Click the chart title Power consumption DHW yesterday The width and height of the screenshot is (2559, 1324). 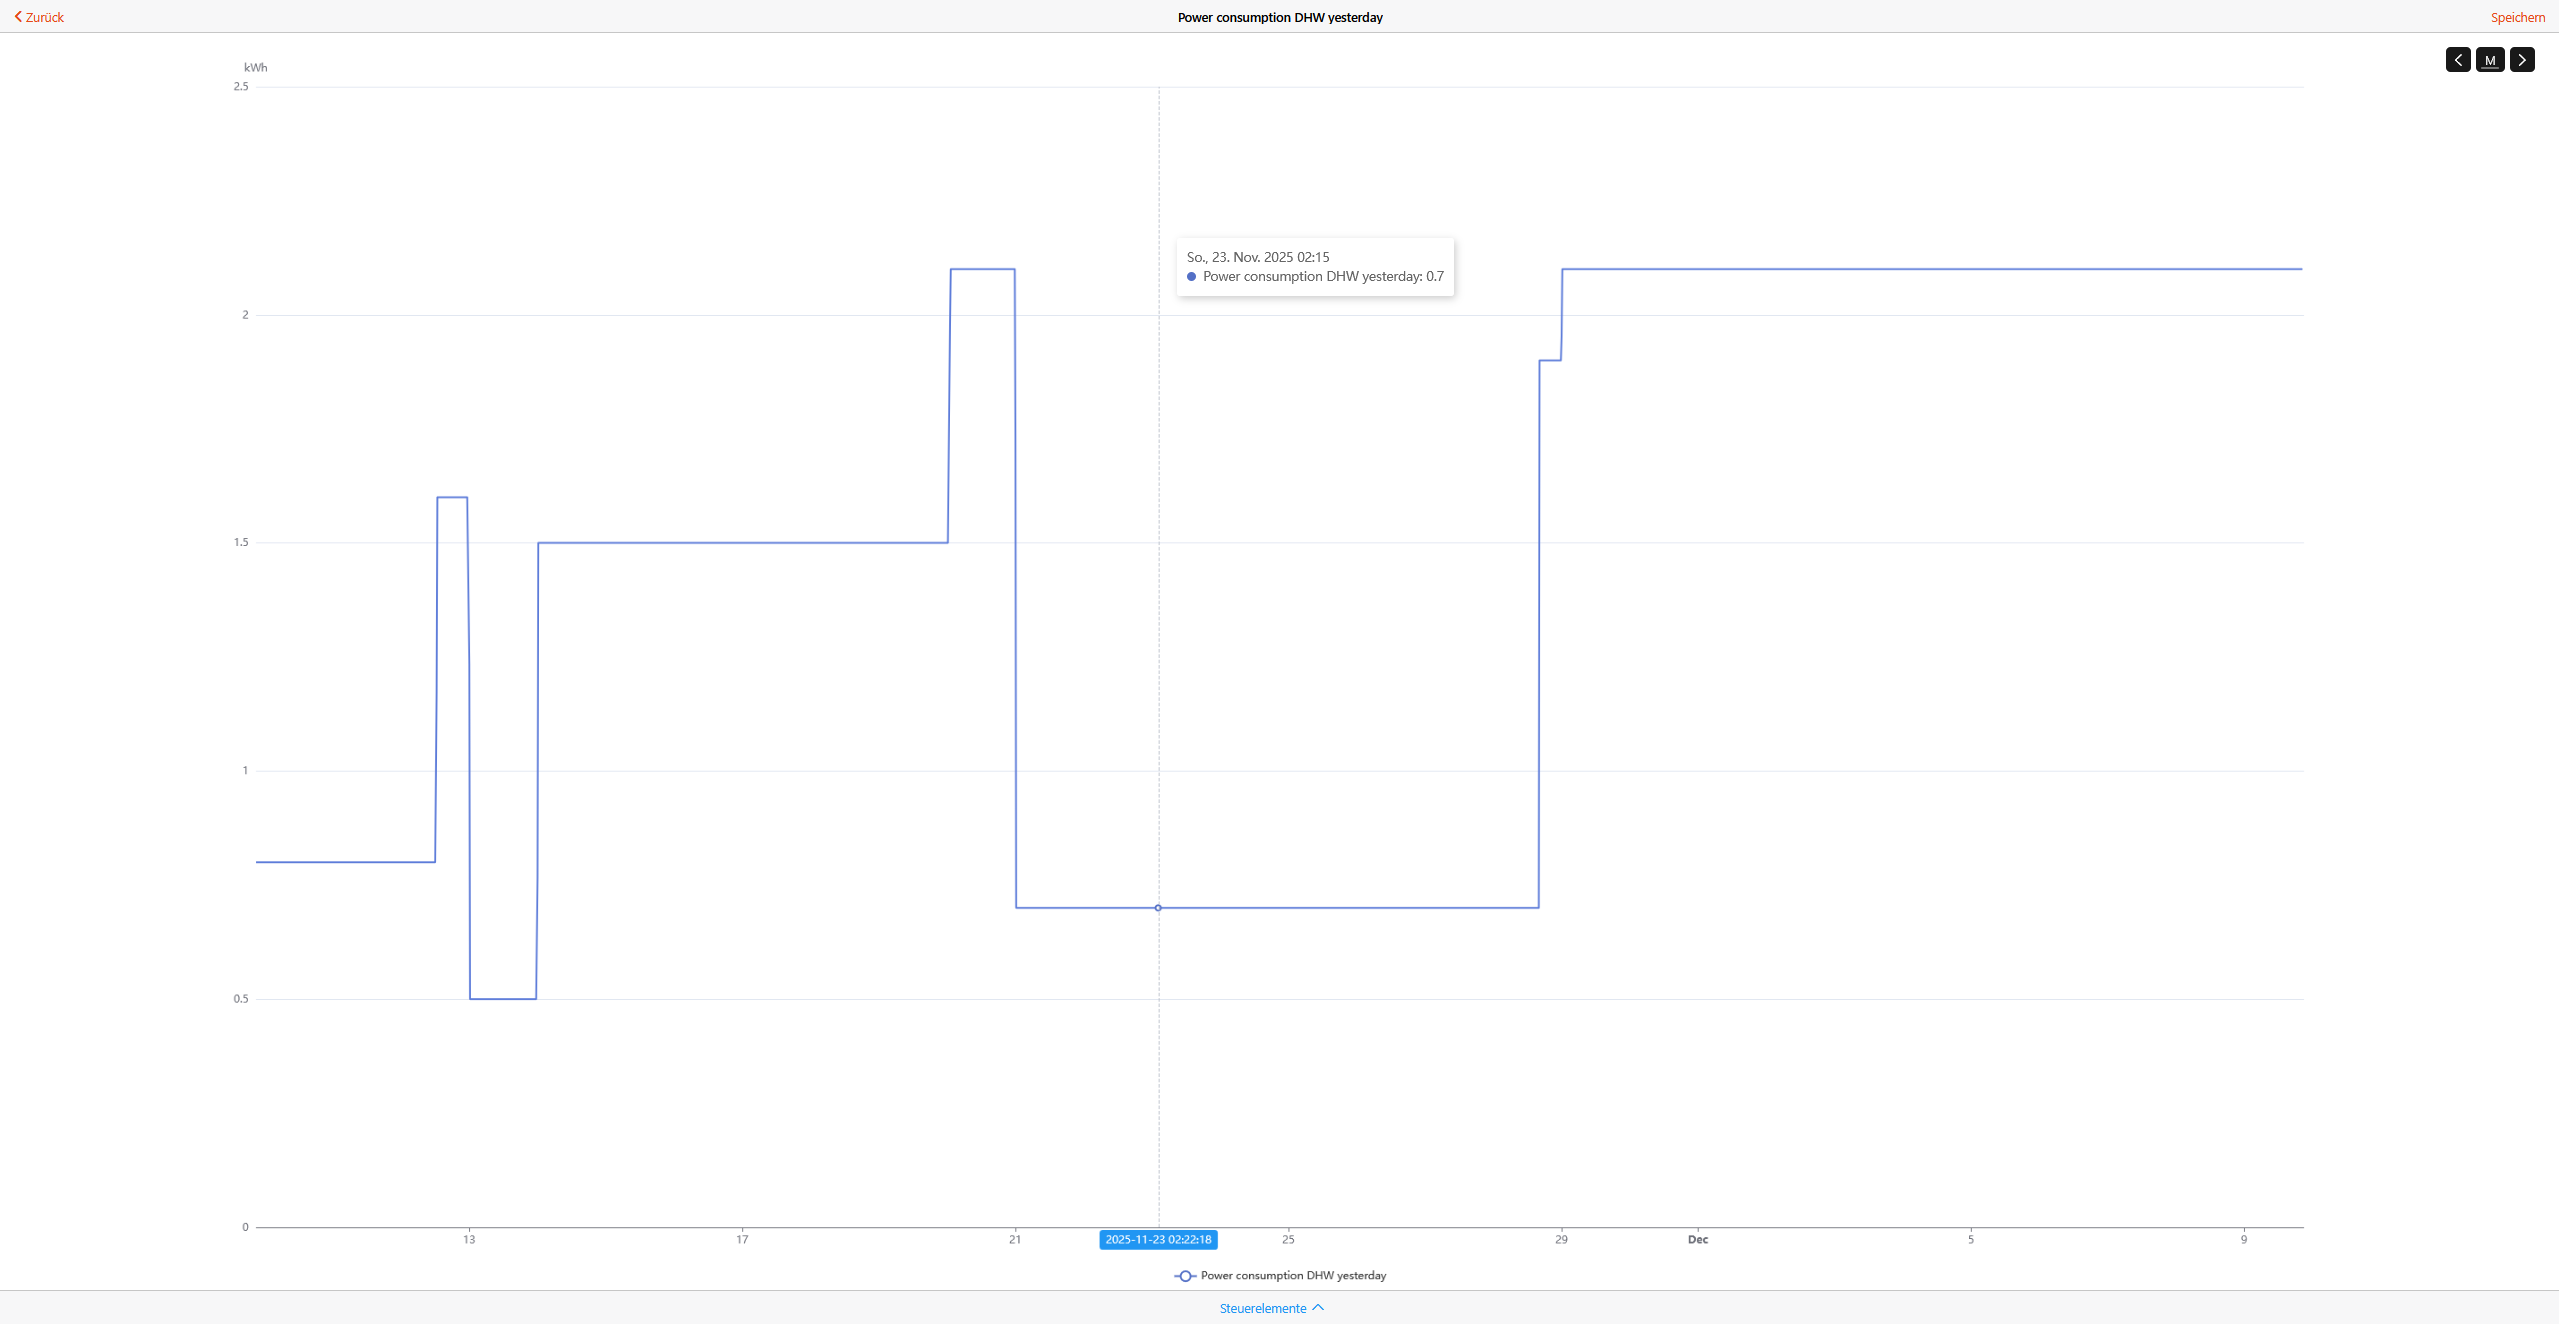coord(1279,17)
